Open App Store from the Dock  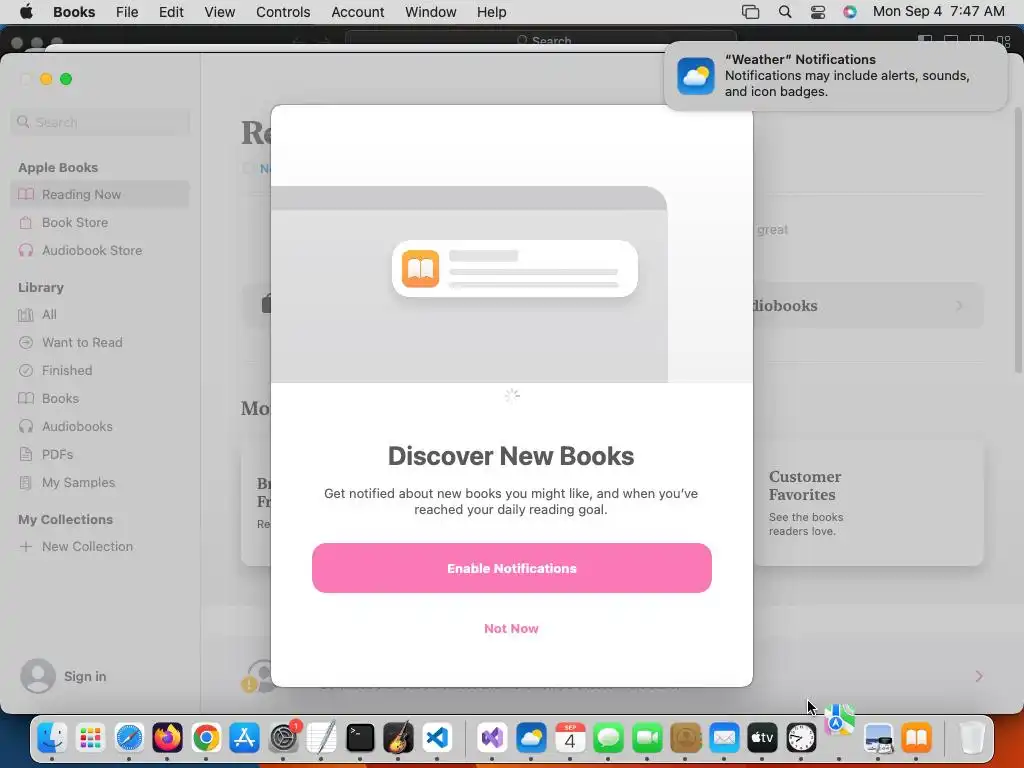click(244, 738)
